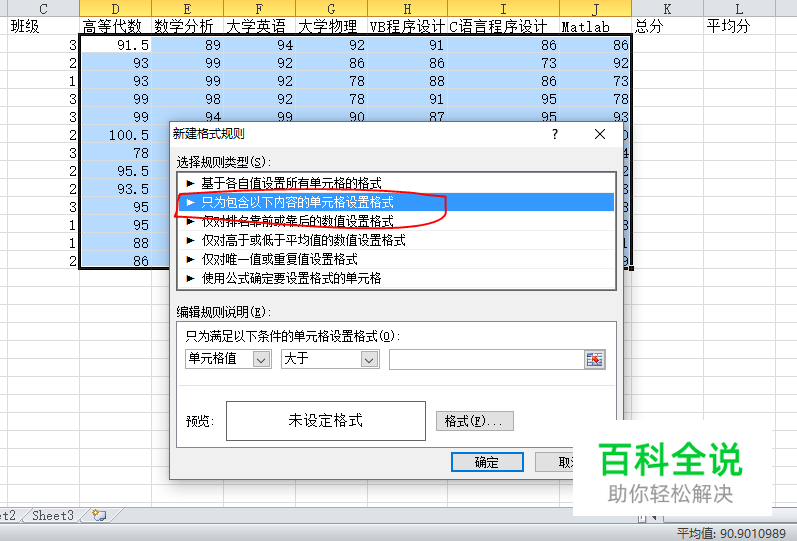Screen dimensions: 797x541
Task: Click the insert new worksheet tab icon
Action: [x=99, y=515]
